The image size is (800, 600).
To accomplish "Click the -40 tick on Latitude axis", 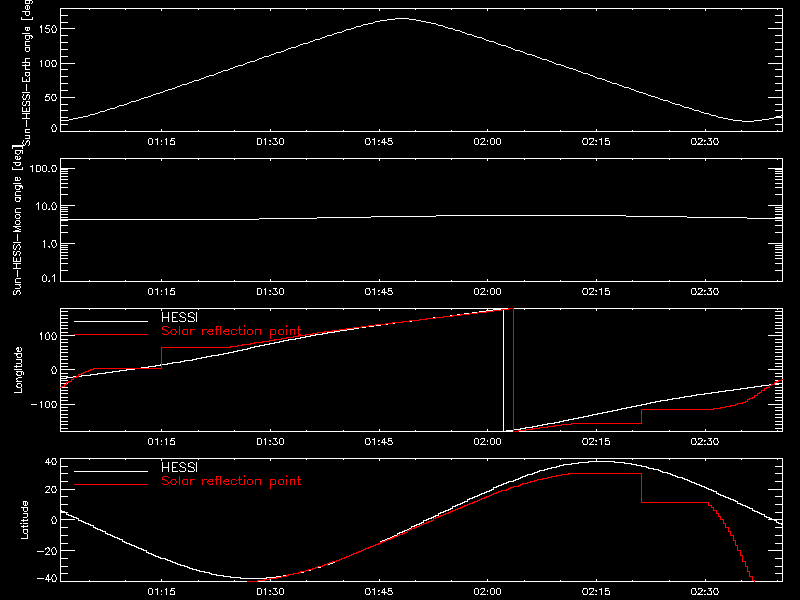I will click(x=48, y=579).
